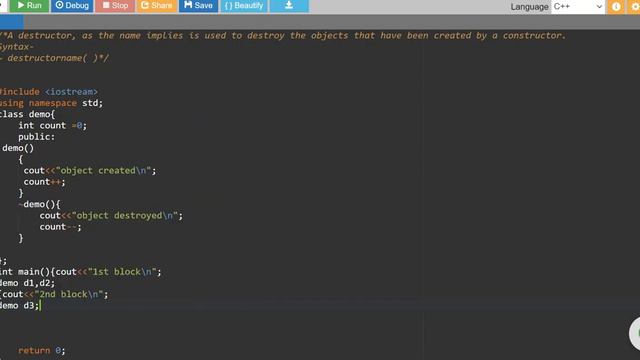Click the comment starting 'A destructor, as the name'

coord(283,36)
